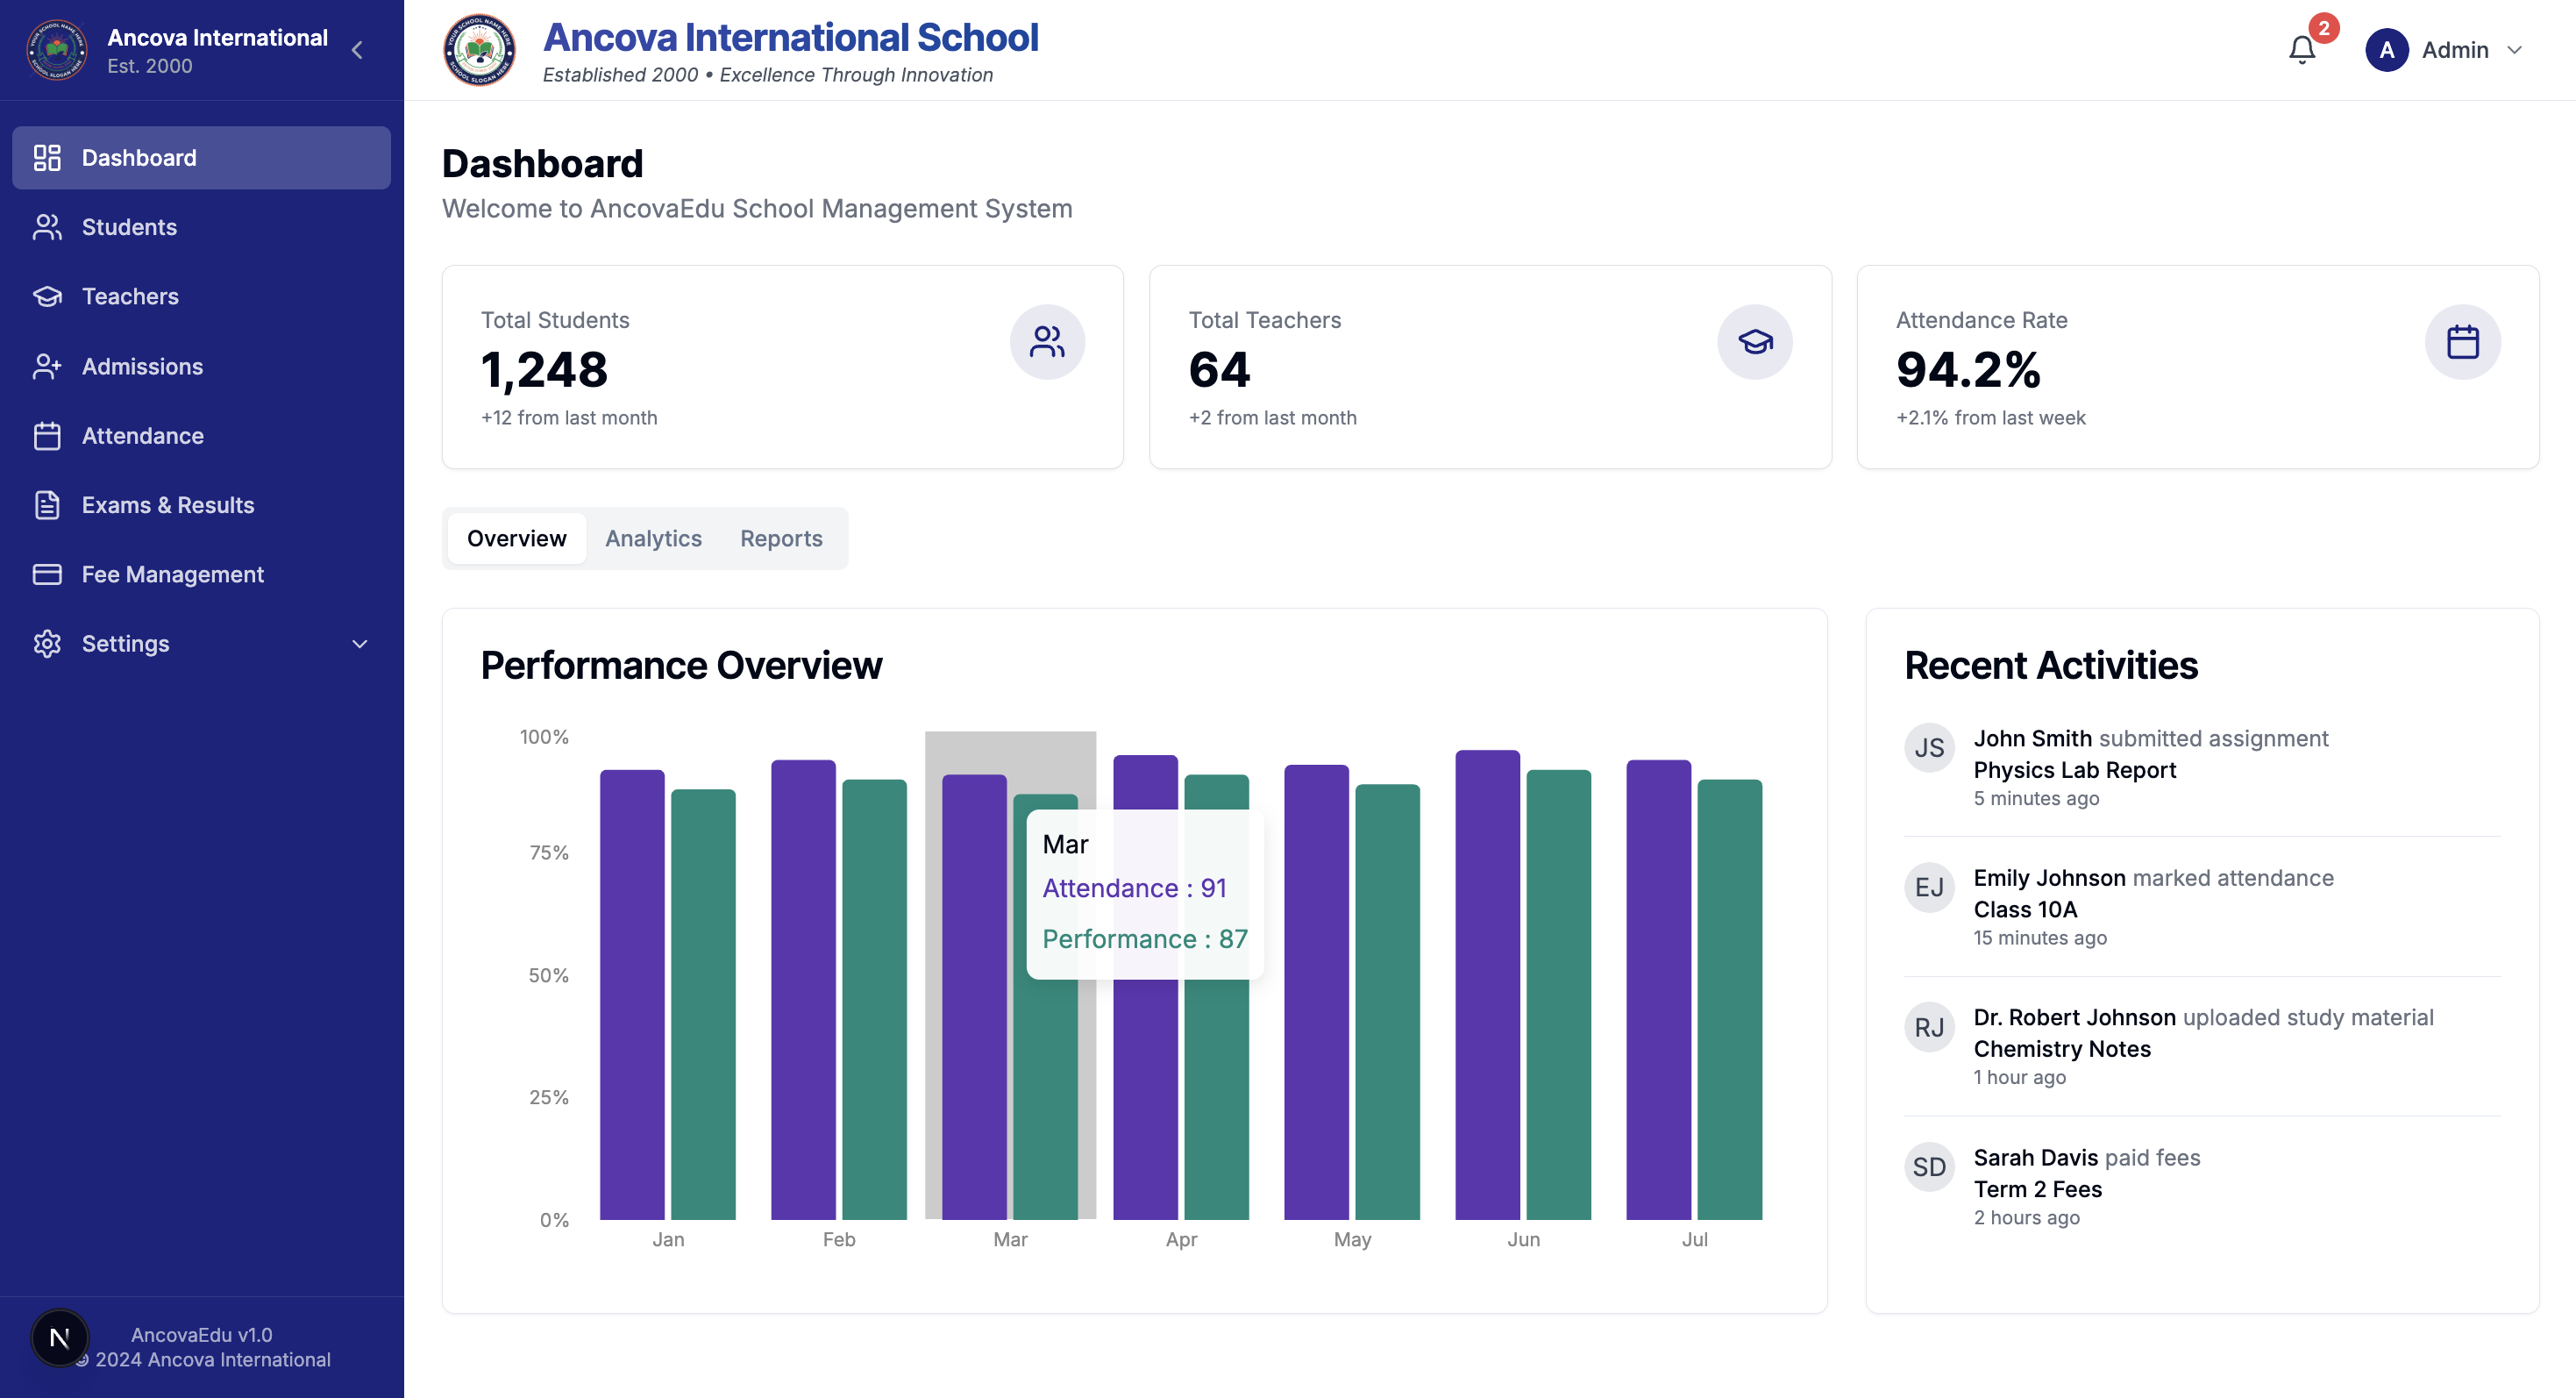Expand the Settings submenu chevron
Viewport: 2576px width, 1398px height.
point(359,644)
